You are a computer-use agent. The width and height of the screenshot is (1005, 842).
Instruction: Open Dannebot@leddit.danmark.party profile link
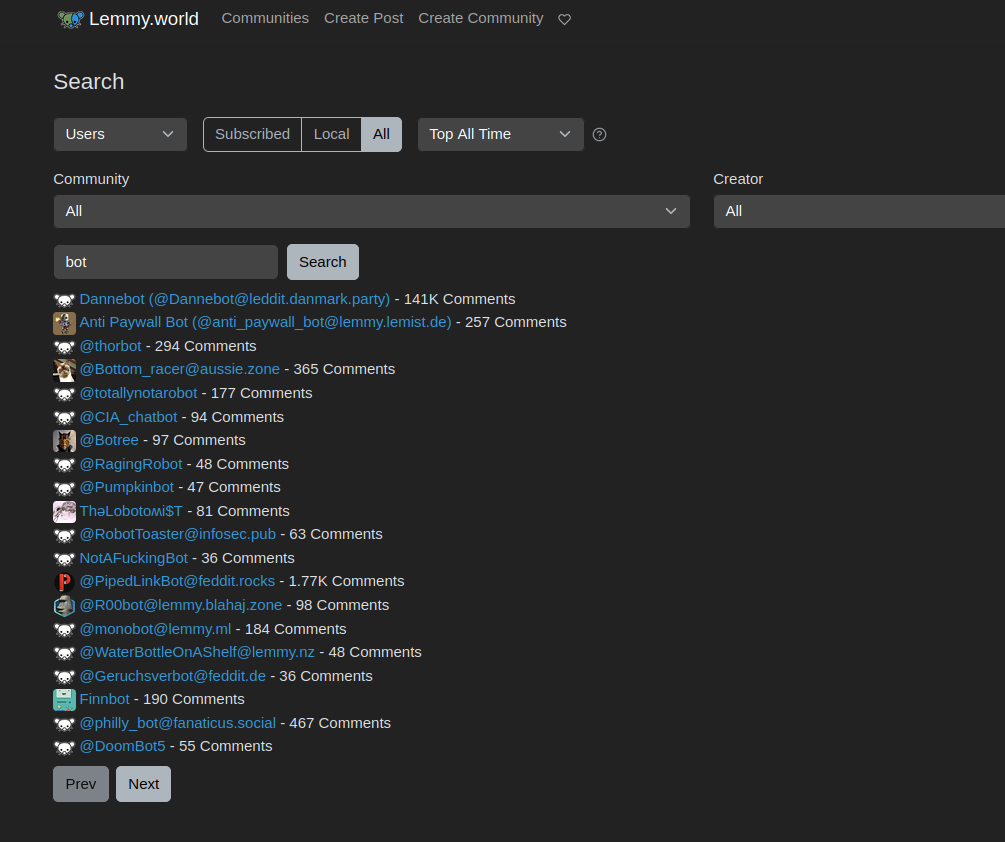tap(235, 299)
